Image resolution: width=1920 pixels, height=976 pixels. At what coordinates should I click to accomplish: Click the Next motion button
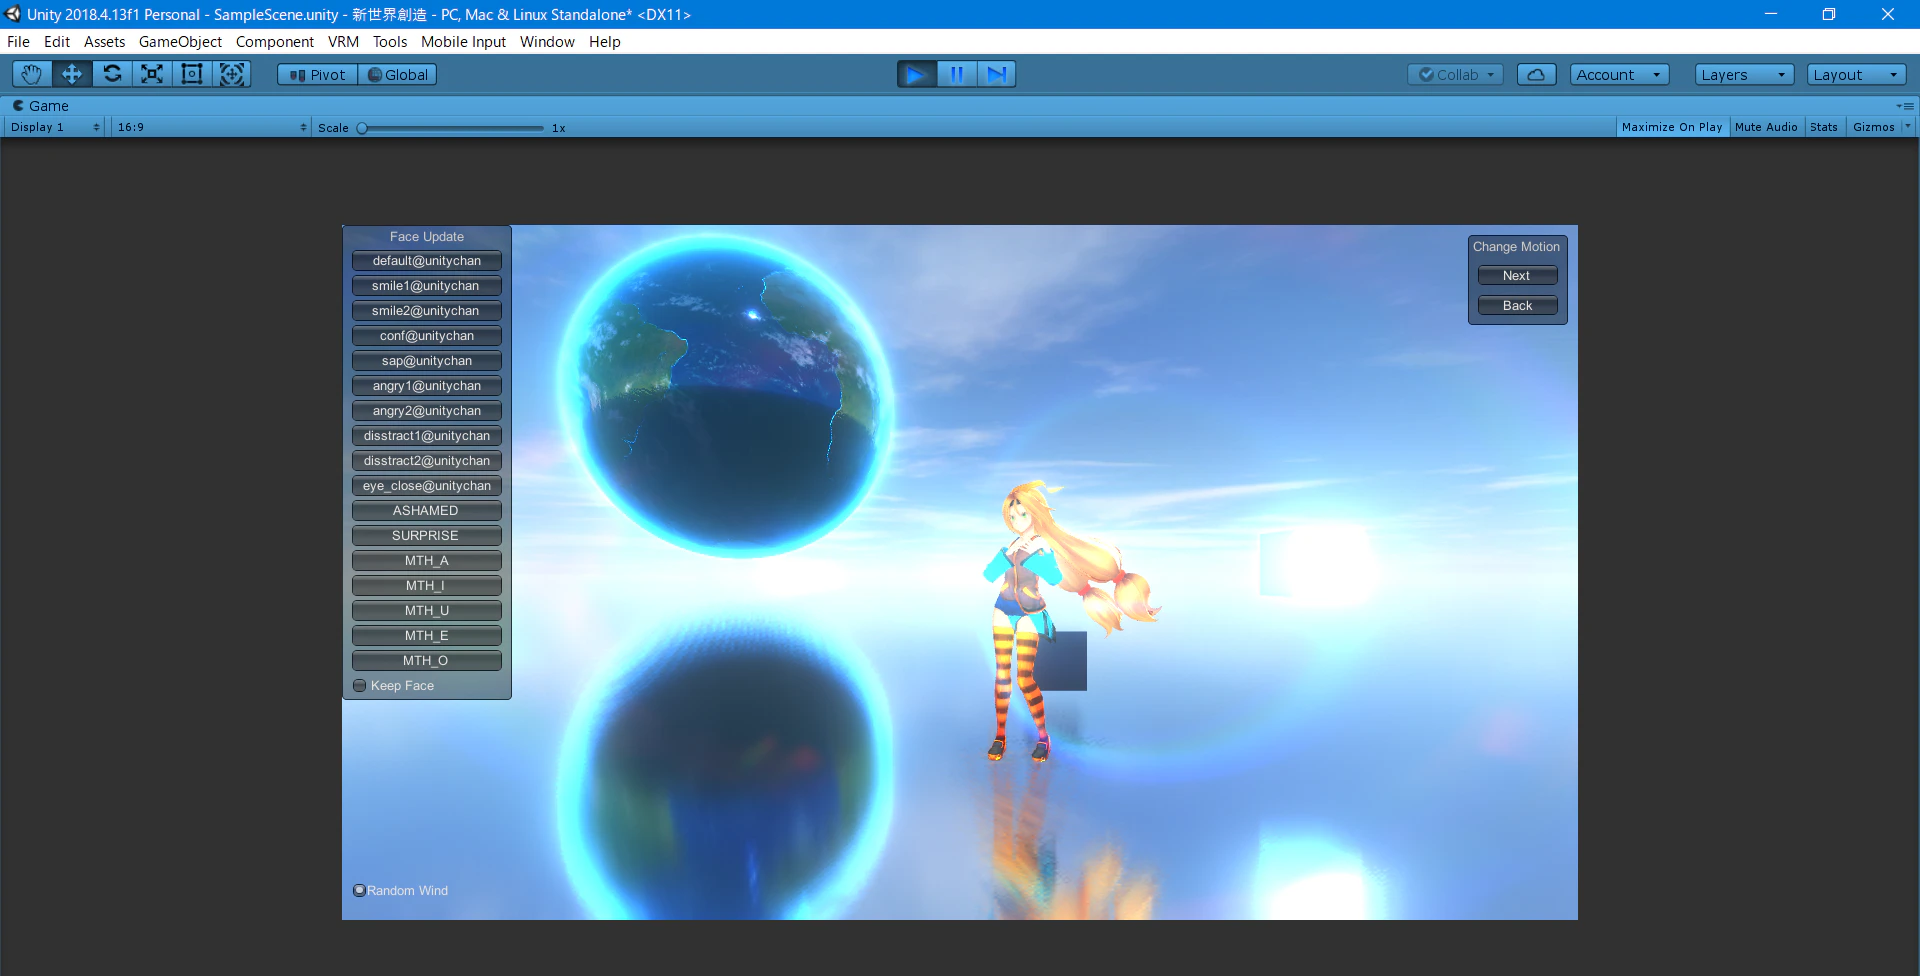(1517, 276)
